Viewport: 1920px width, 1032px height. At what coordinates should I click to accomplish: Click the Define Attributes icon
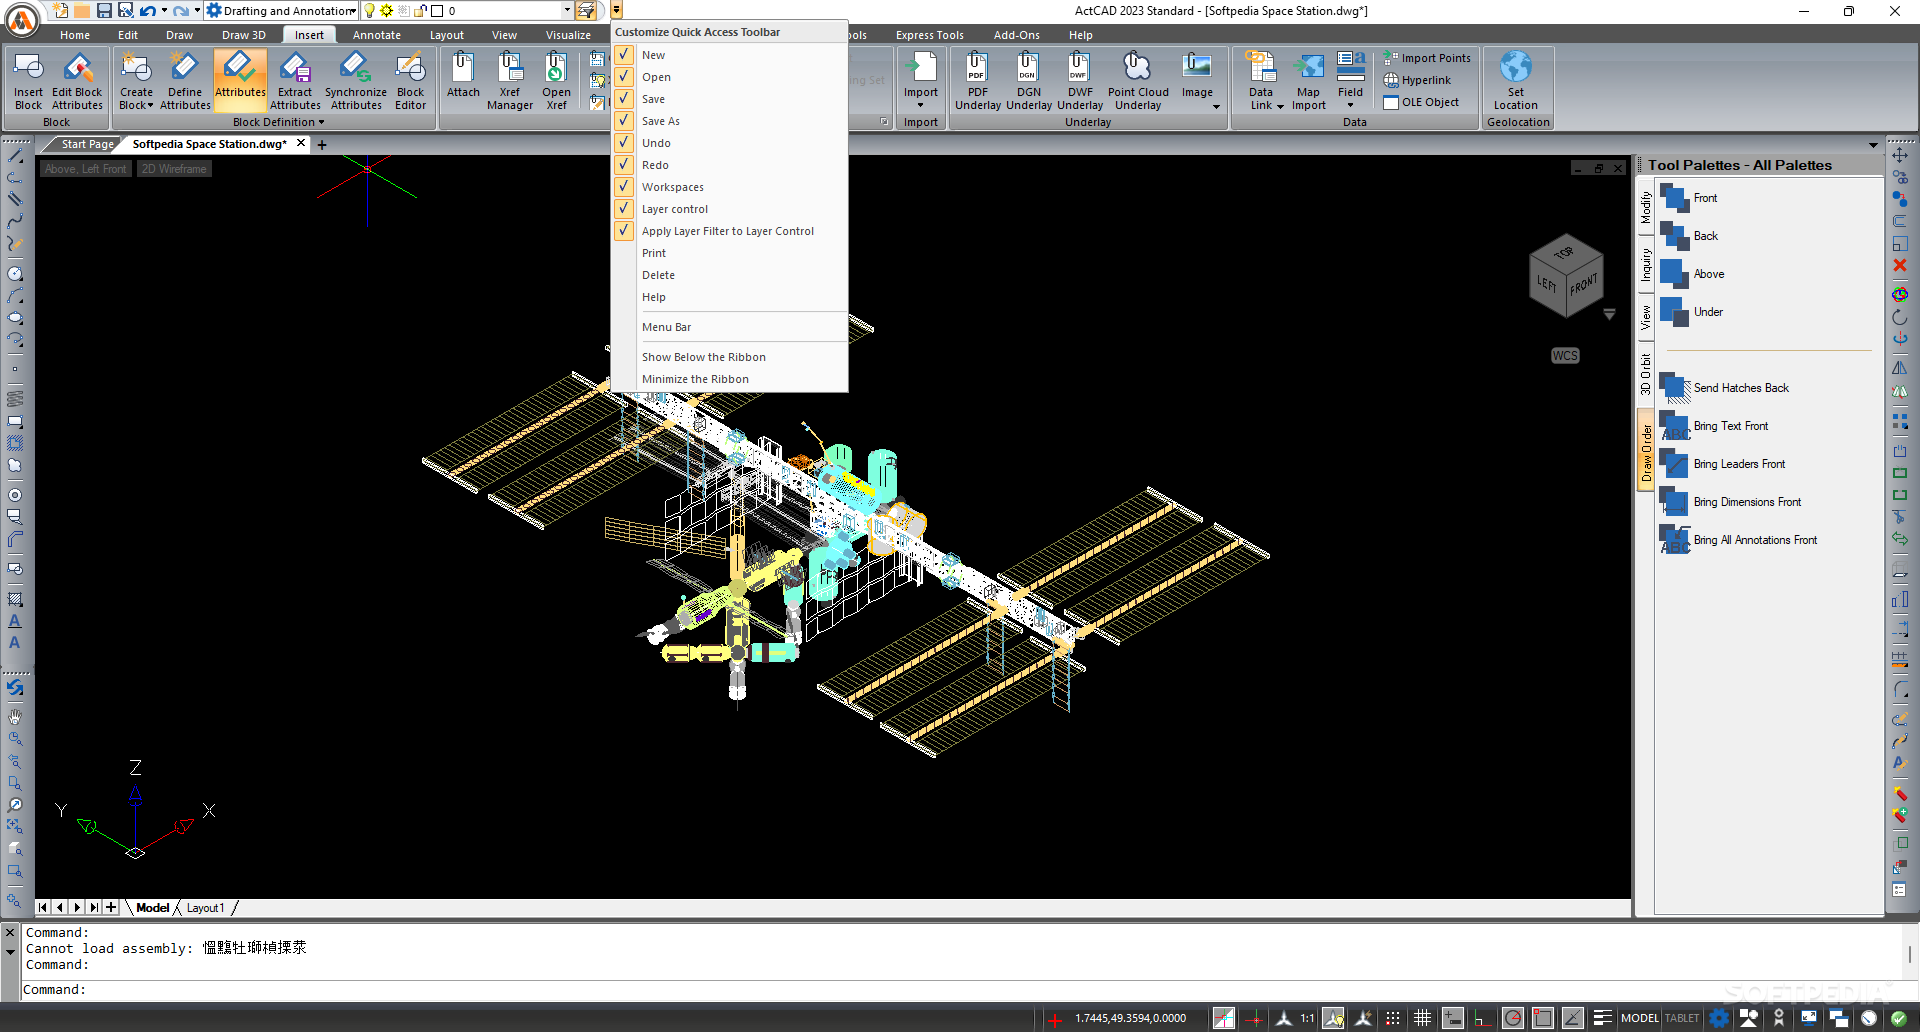click(x=185, y=80)
